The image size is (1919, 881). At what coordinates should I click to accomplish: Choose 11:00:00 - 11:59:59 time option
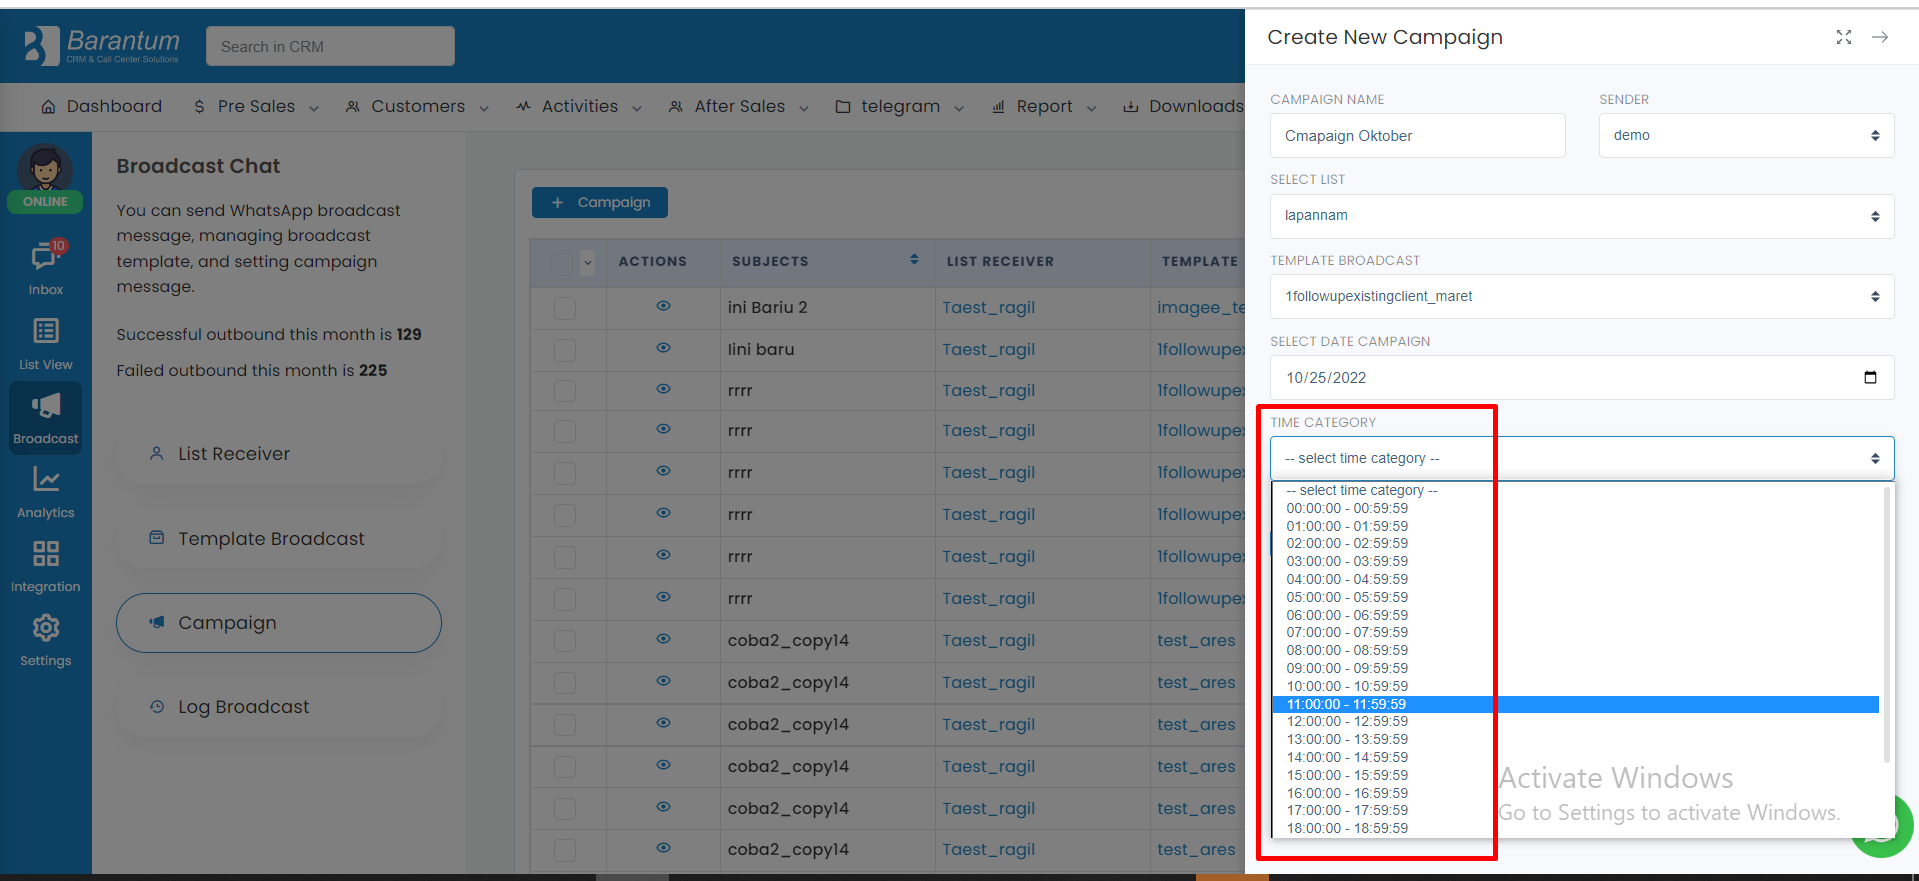coord(1346,705)
